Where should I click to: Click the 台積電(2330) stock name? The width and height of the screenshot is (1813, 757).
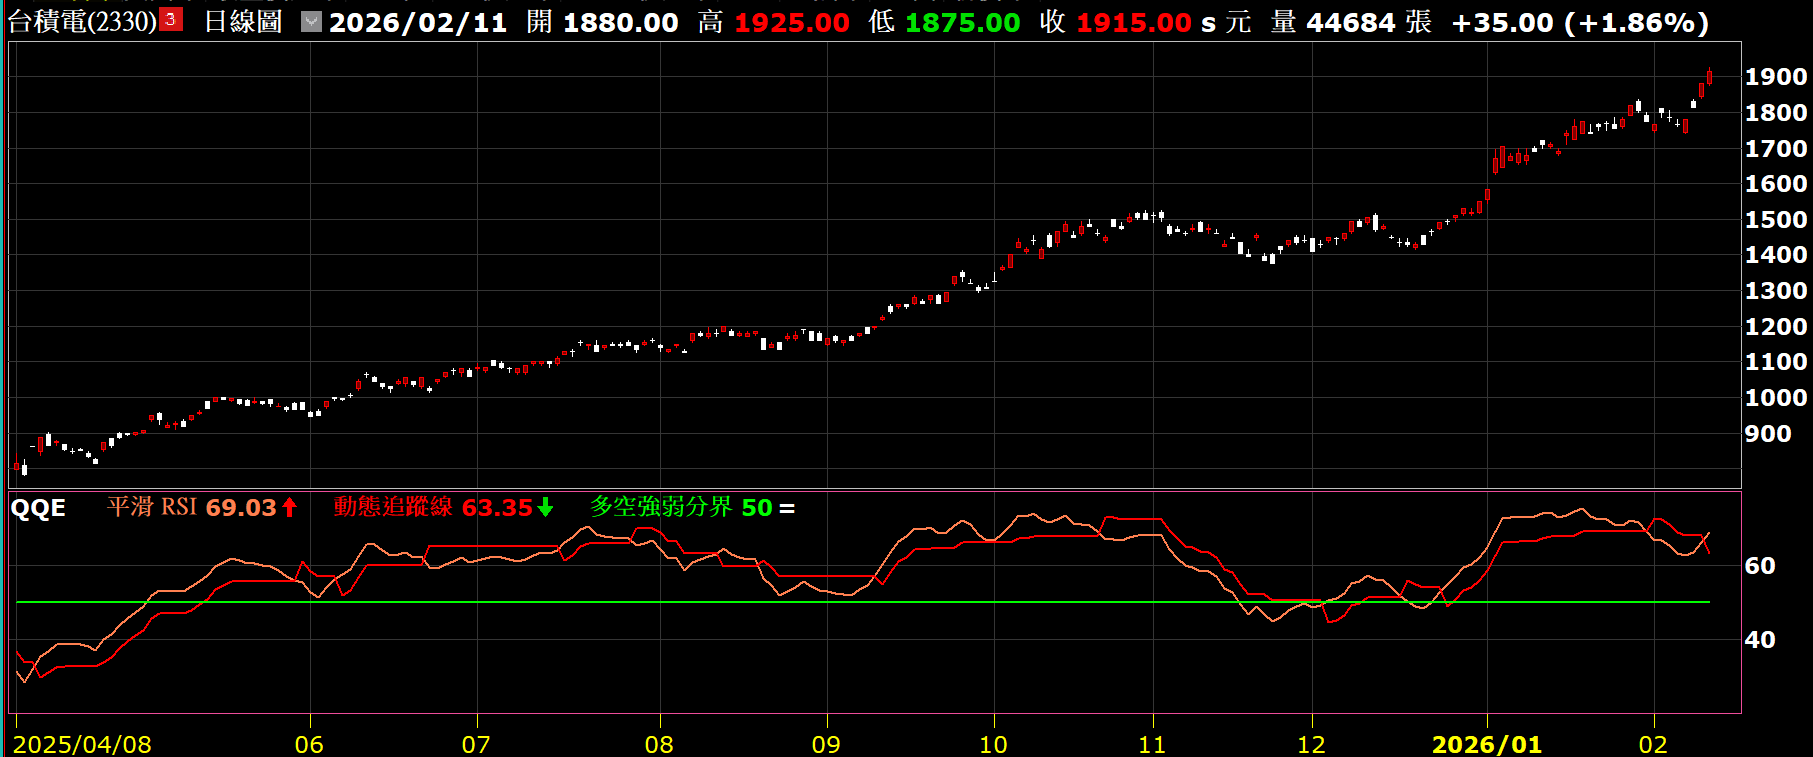coord(82,21)
